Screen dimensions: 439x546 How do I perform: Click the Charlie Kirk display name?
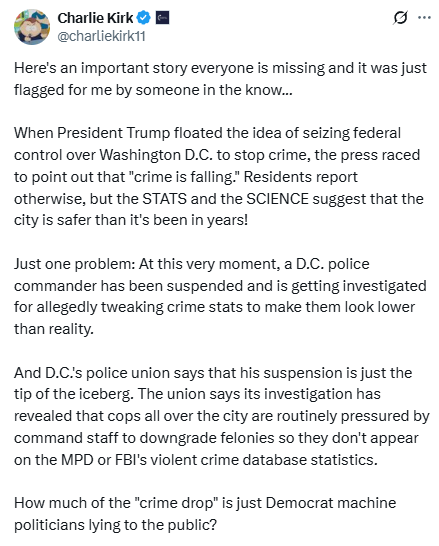click(95, 18)
